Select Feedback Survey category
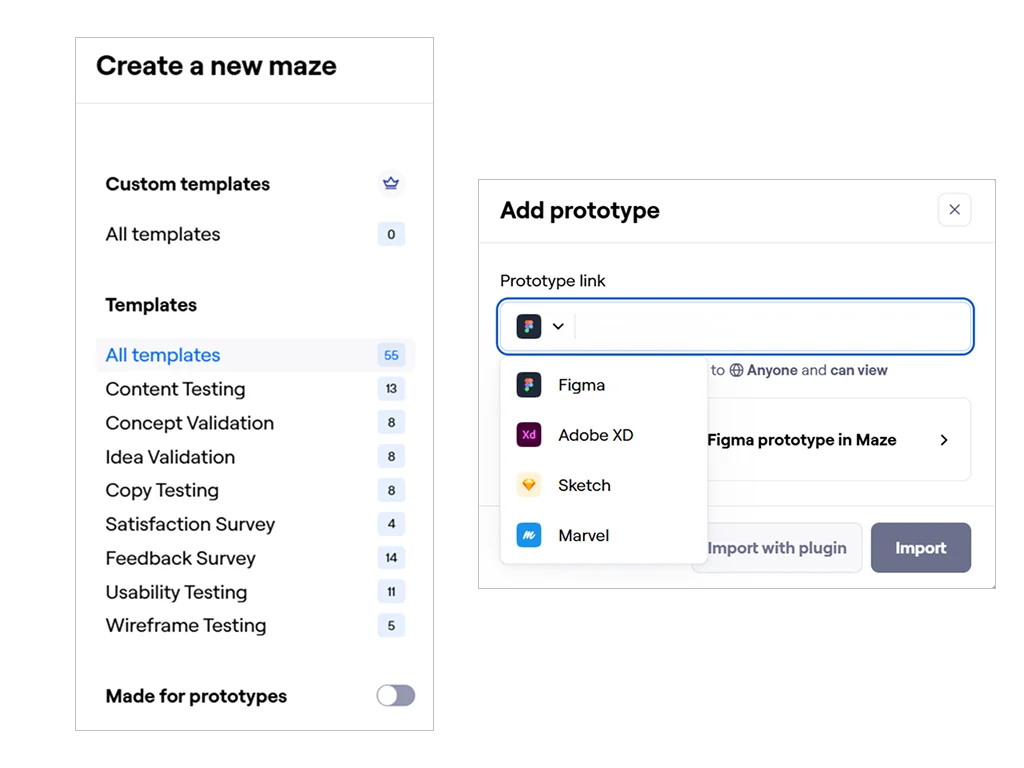The width and height of the screenshot is (1024, 768). tap(180, 558)
